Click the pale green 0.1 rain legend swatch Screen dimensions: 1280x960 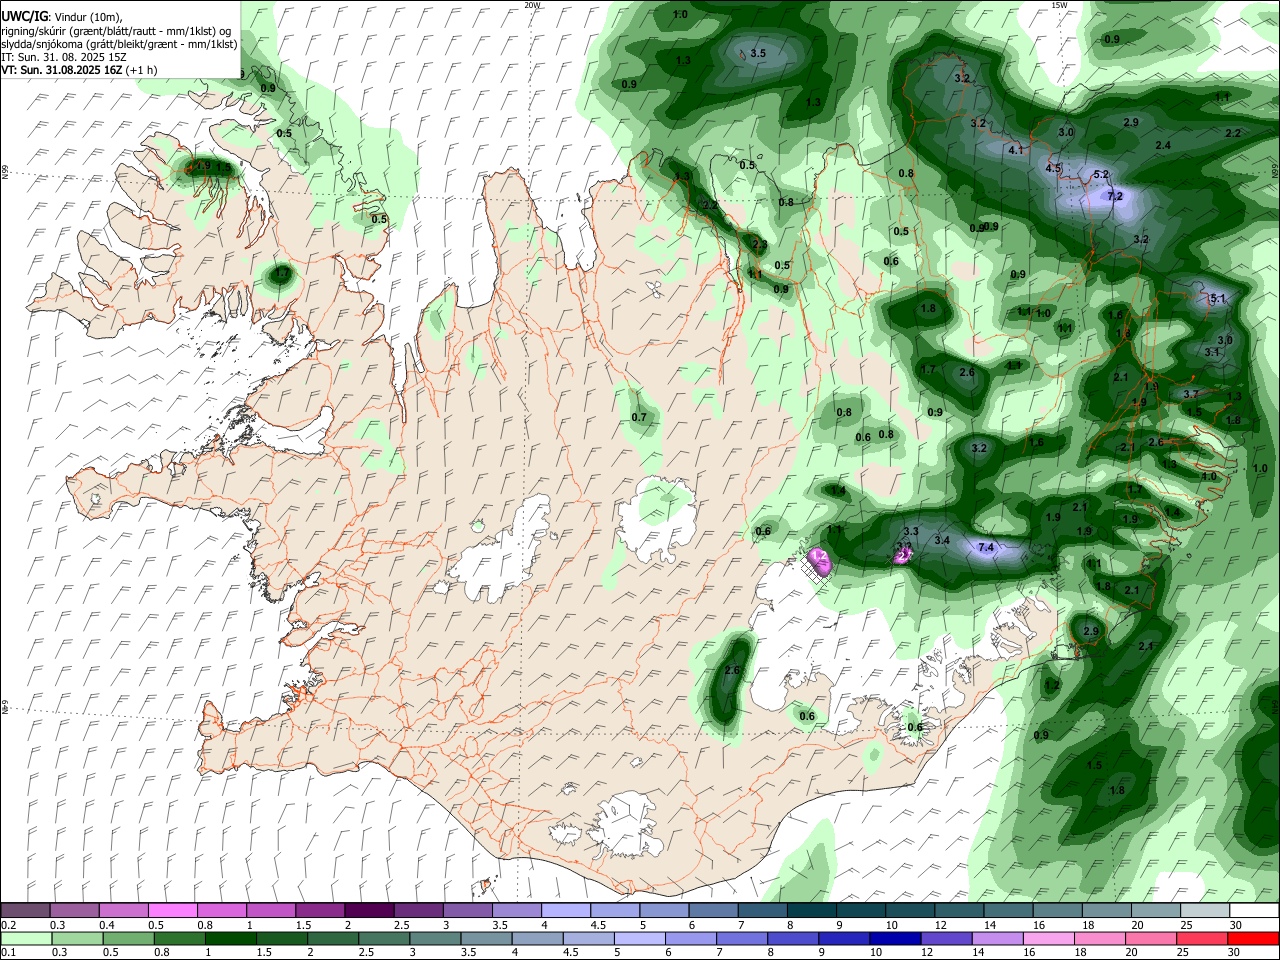tap(26, 939)
